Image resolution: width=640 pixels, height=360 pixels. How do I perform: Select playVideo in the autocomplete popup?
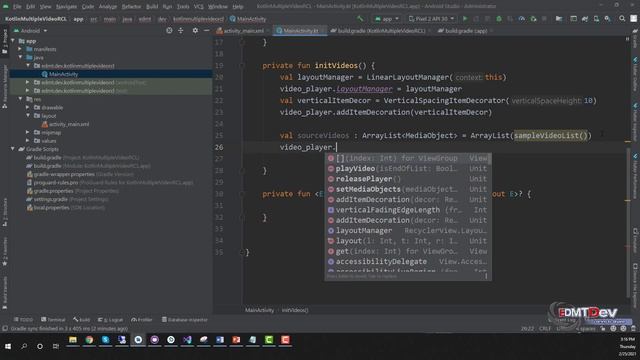pyautogui.click(x=408, y=169)
